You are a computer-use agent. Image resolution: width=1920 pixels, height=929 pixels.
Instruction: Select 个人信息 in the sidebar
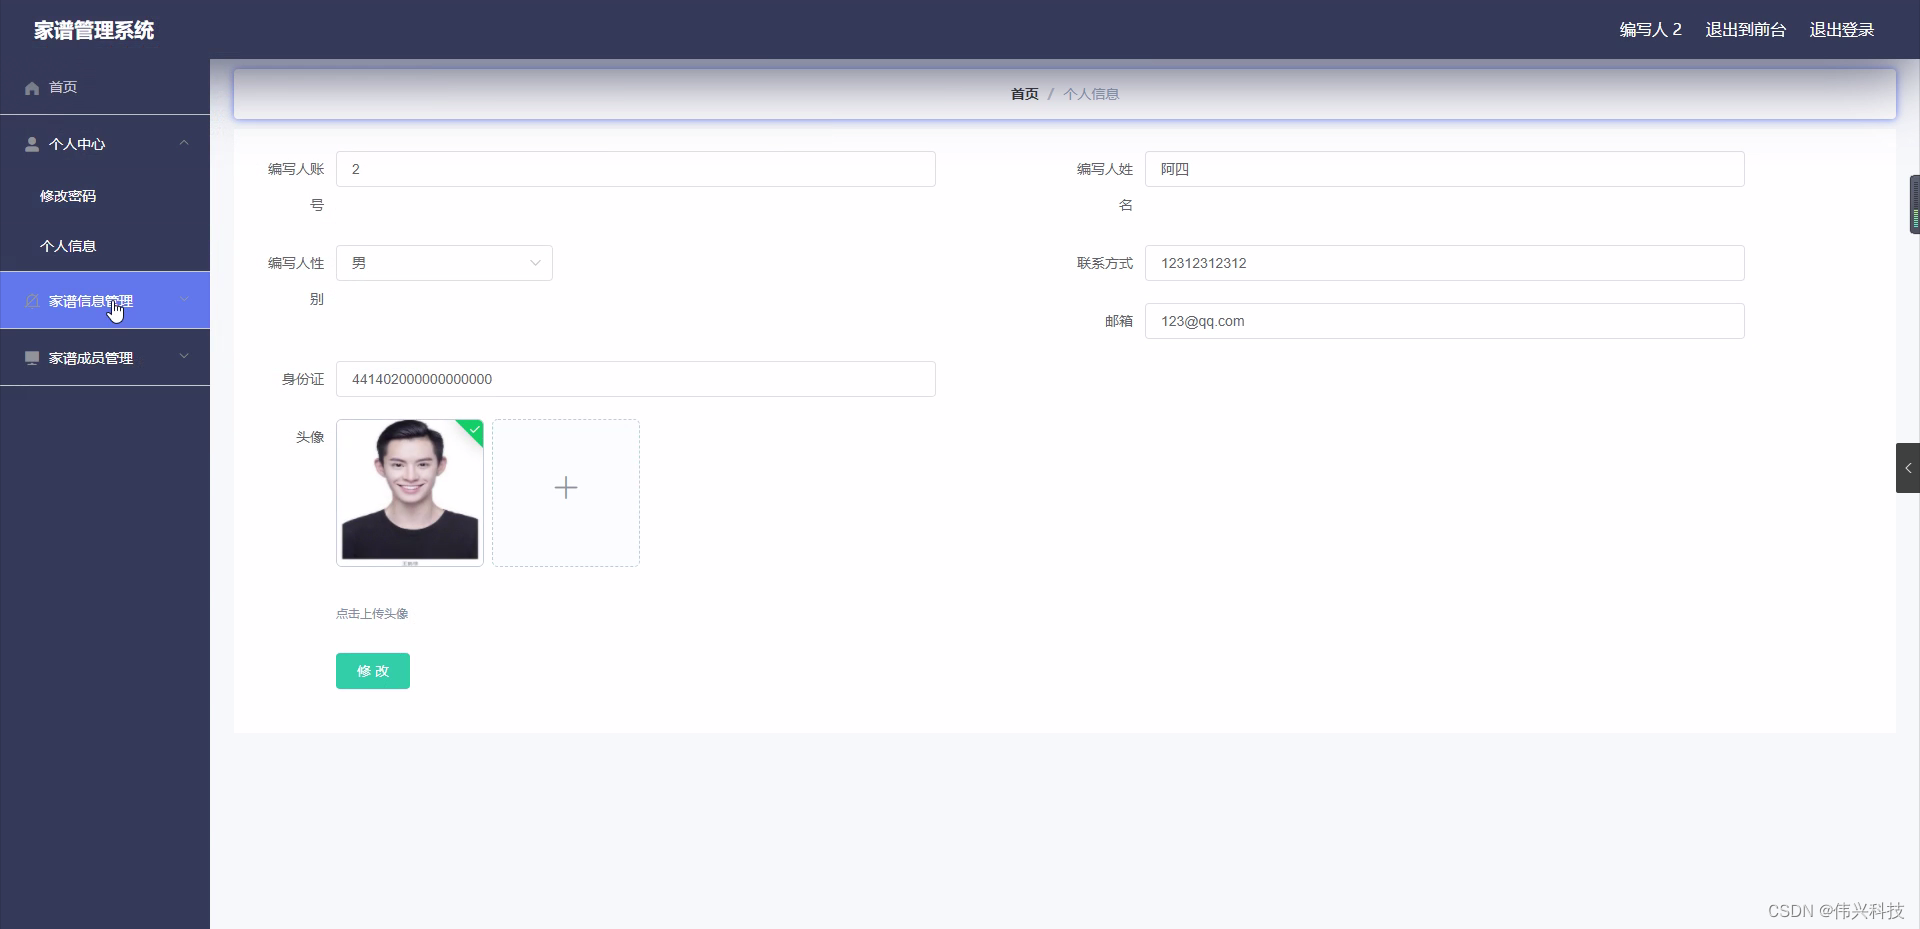click(x=68, y=245)
